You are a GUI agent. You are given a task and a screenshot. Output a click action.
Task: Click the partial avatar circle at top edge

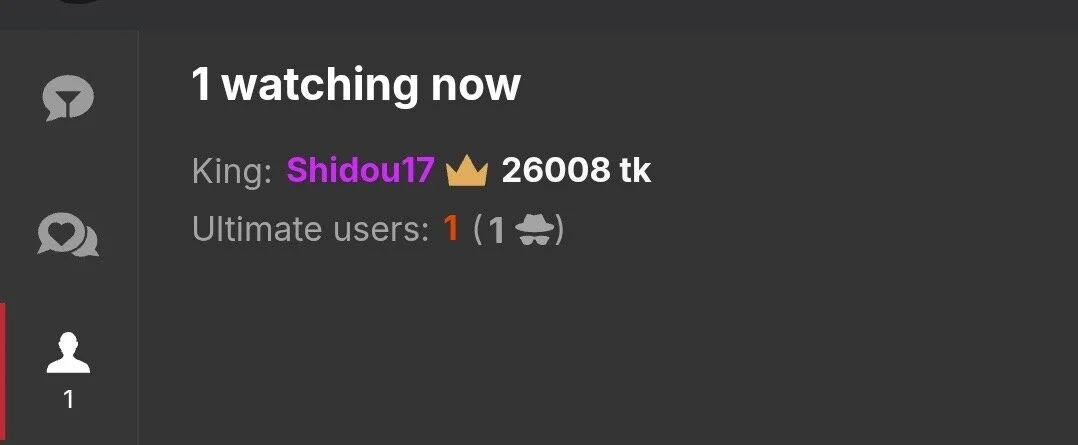tap(78, 2)
